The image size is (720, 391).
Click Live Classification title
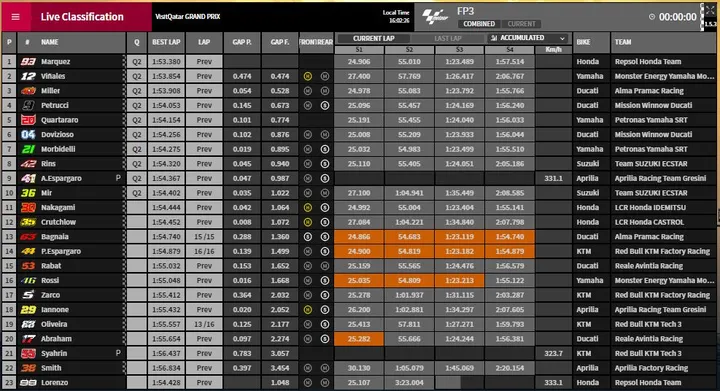[x=82, y=17]
